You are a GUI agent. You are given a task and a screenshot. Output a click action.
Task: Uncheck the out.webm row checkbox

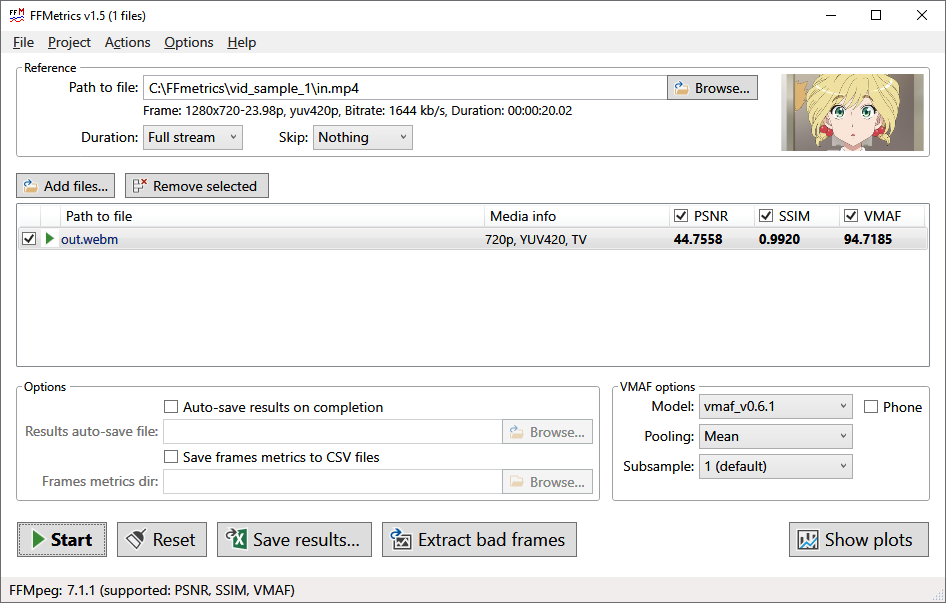click(x=29, y=238)
